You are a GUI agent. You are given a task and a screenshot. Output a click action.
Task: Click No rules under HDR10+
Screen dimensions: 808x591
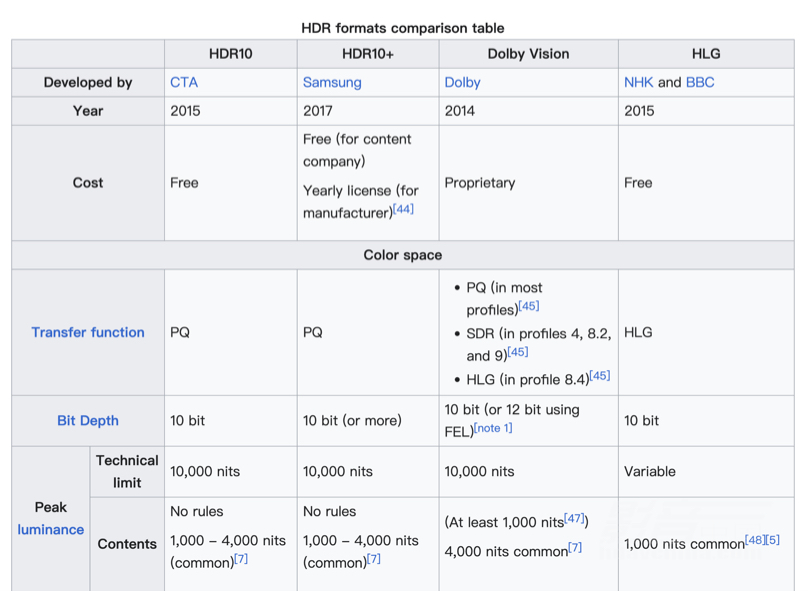coord(329,511)
